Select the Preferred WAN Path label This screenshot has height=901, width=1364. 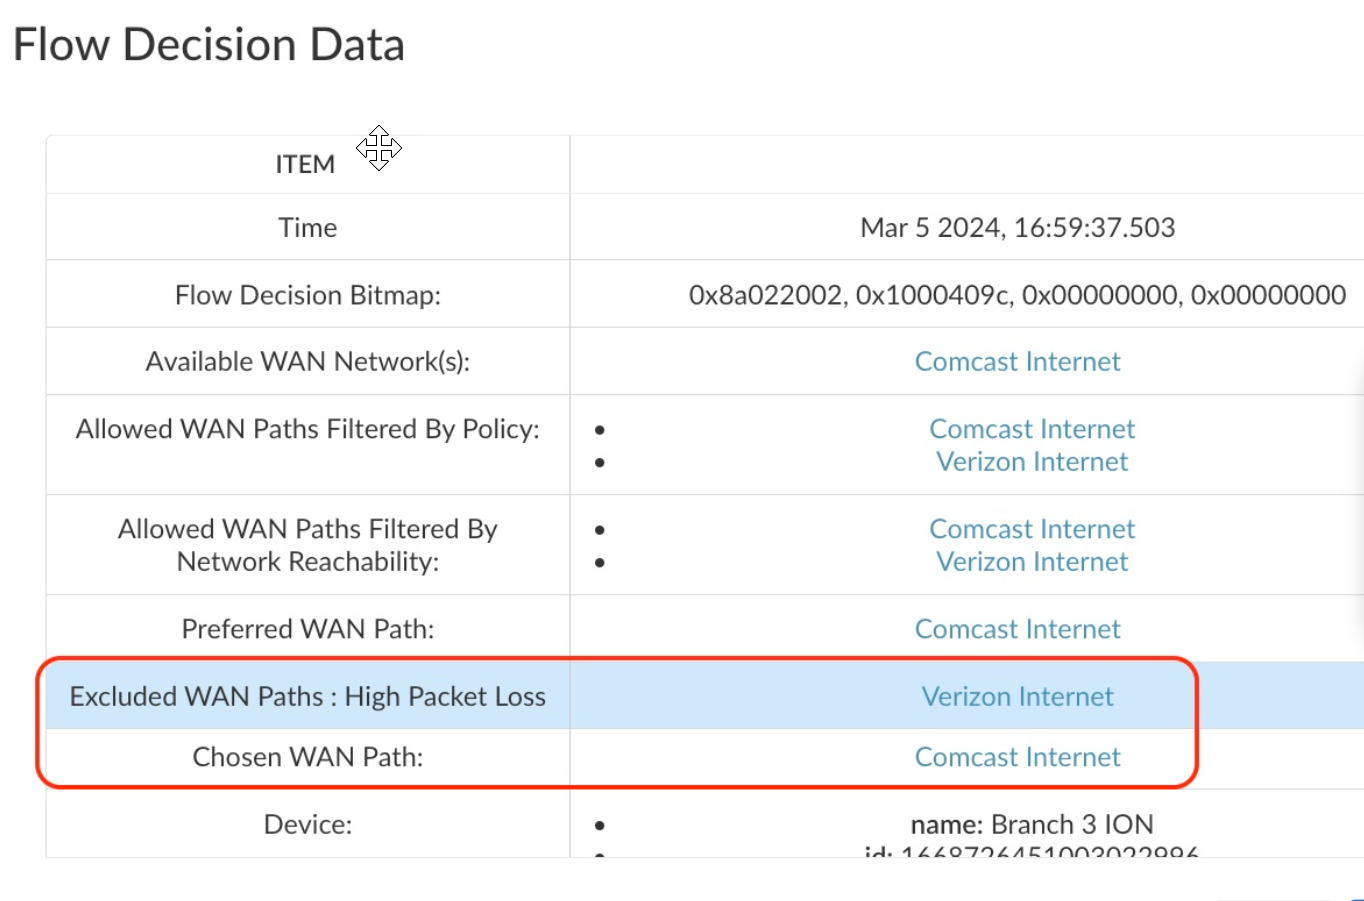[307, 629]
